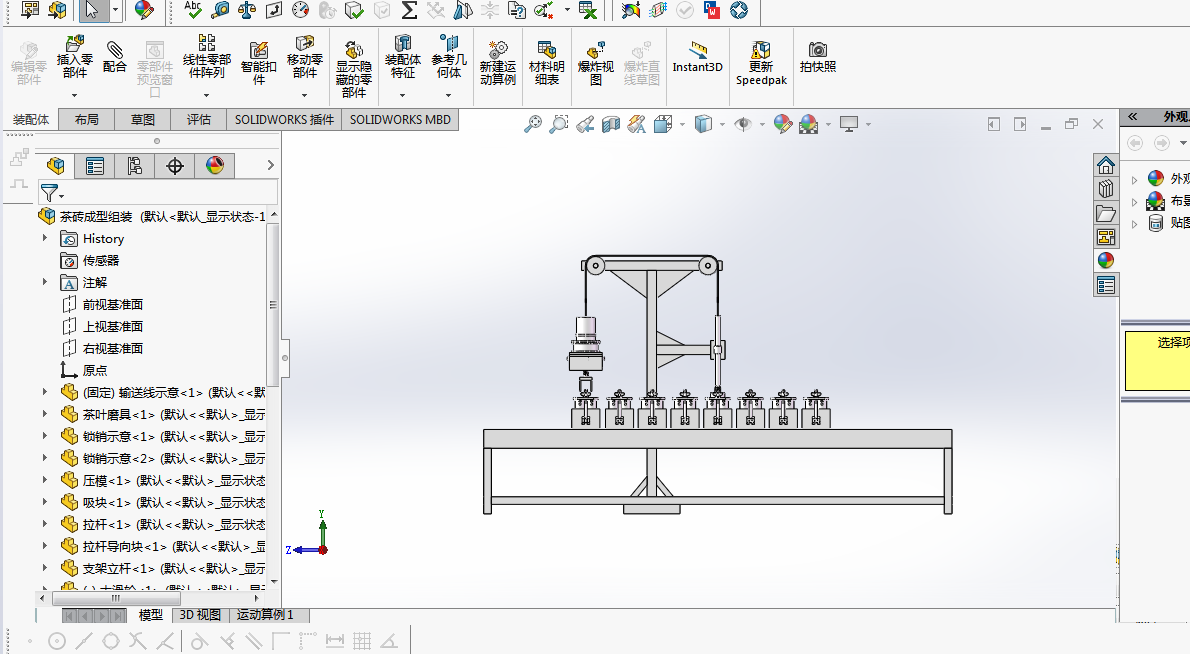The image size is (1190, 654).
Task: Open Assembly Features (装配体特征)
Action: coord(402,57)
